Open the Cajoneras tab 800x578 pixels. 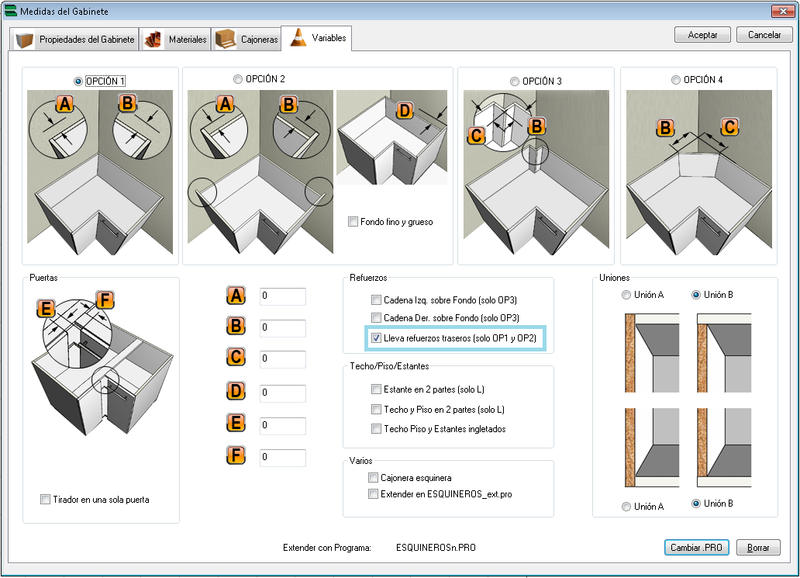pos(246,39)
